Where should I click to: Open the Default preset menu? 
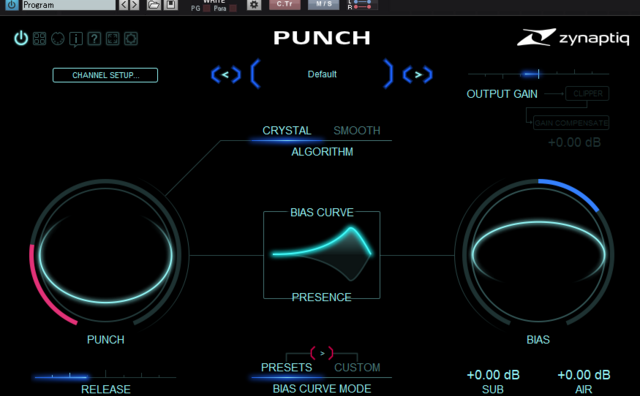click(322, 74)
